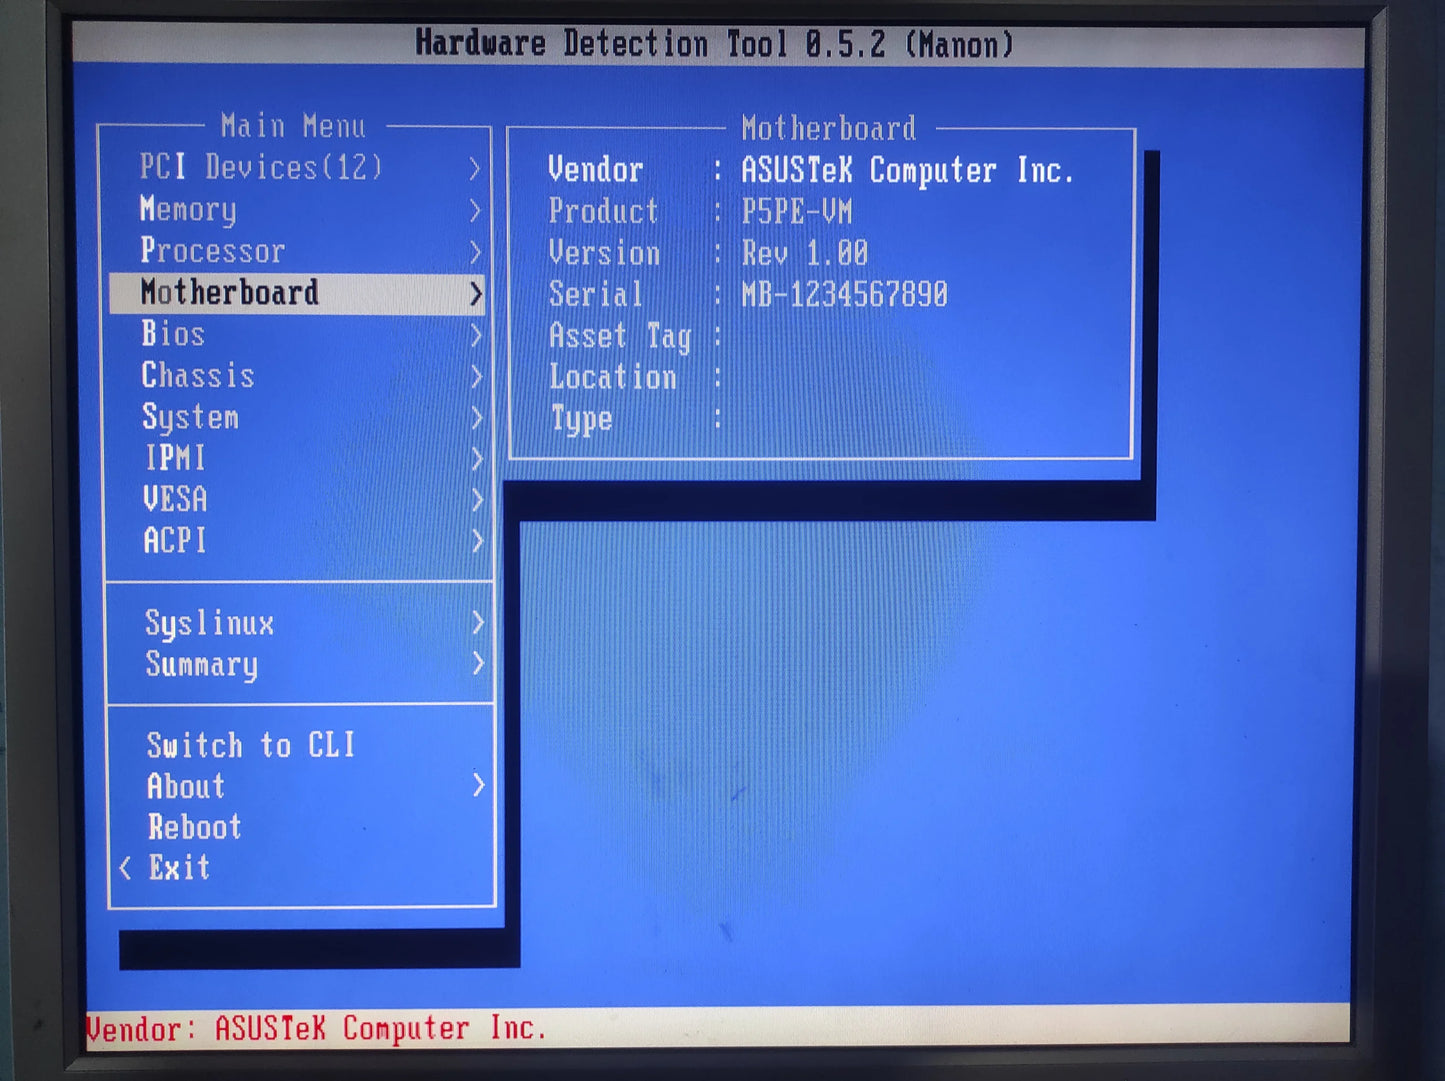
Task: Open the PCI Devices(12) menu entry
Action: coord(296,167)
